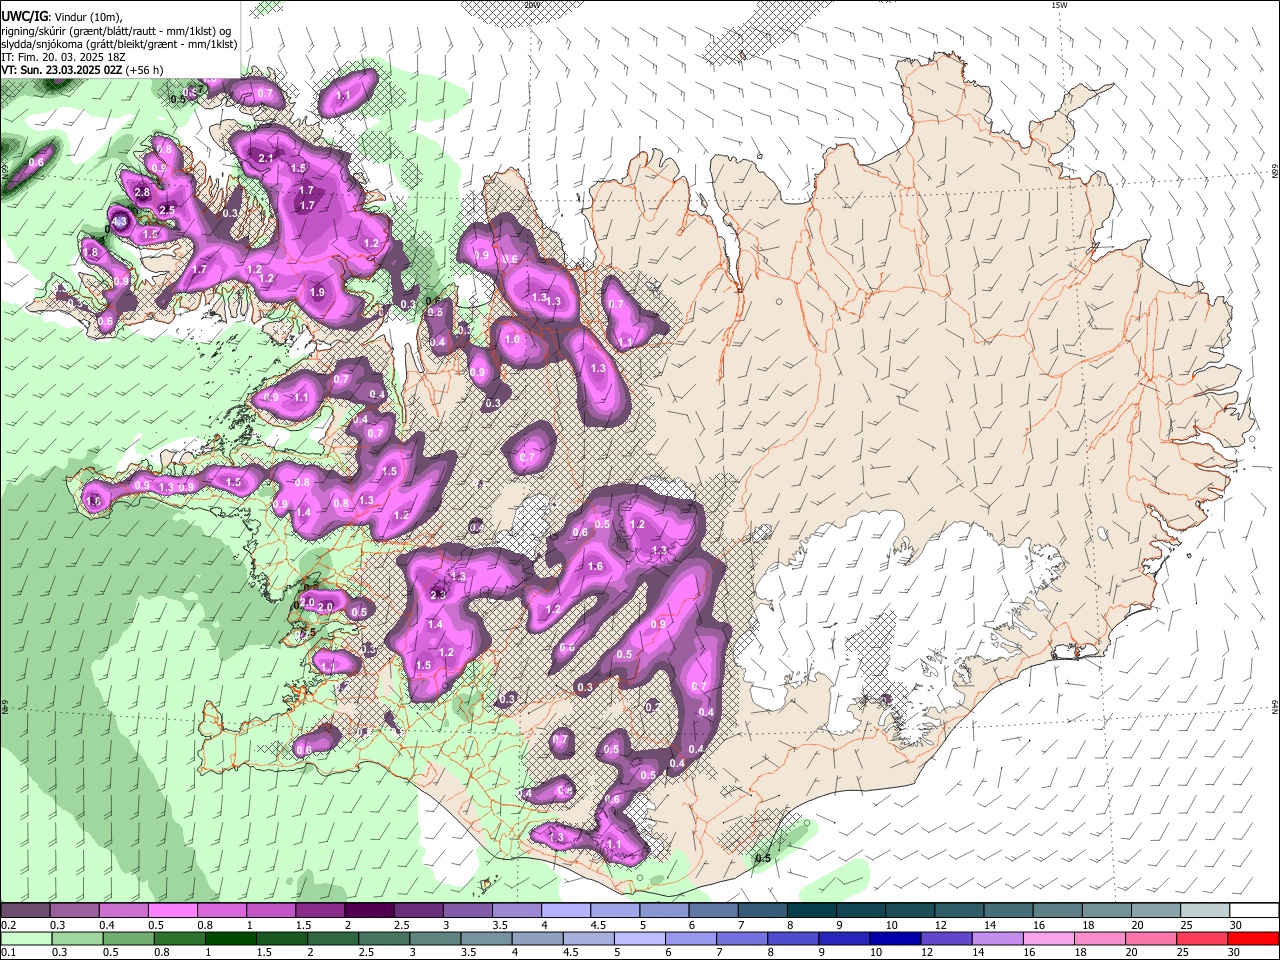Click the dark teal snow-legend swatch labeled 9
This screenshot has height=960, width=1280.
pos(859,911)
